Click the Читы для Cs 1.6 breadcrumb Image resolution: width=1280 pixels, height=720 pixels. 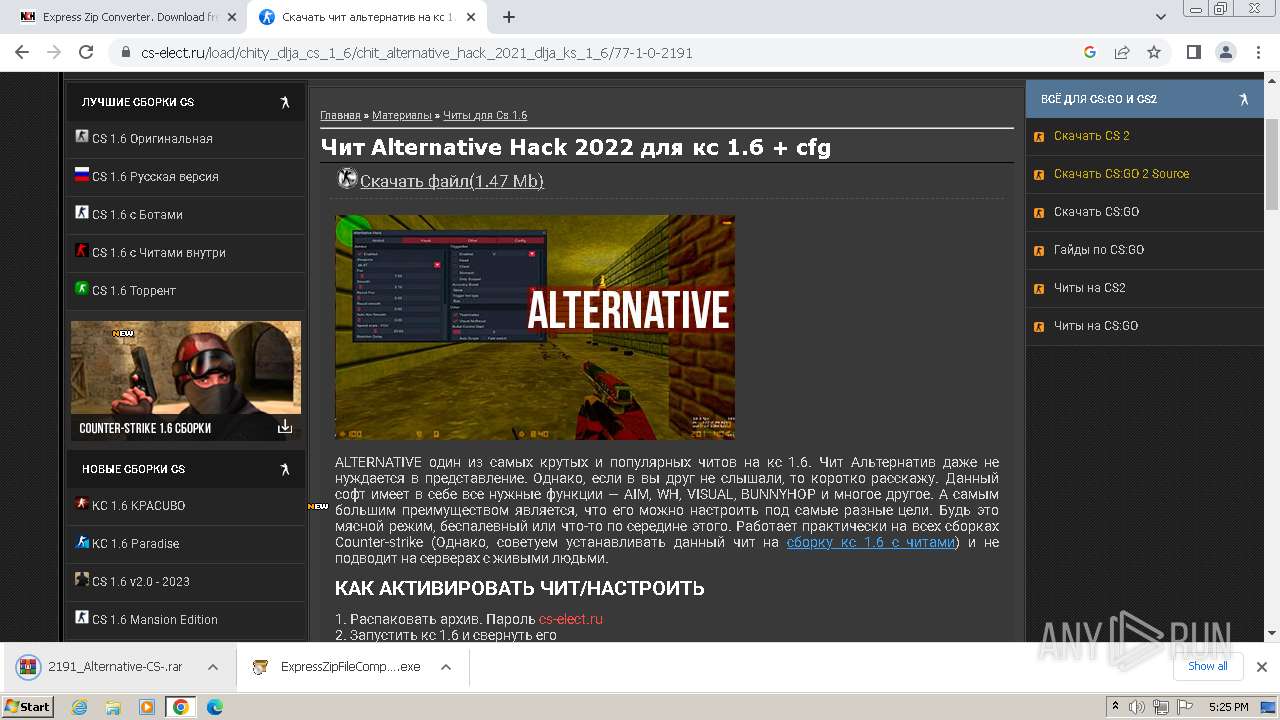(x=485, y=116)
